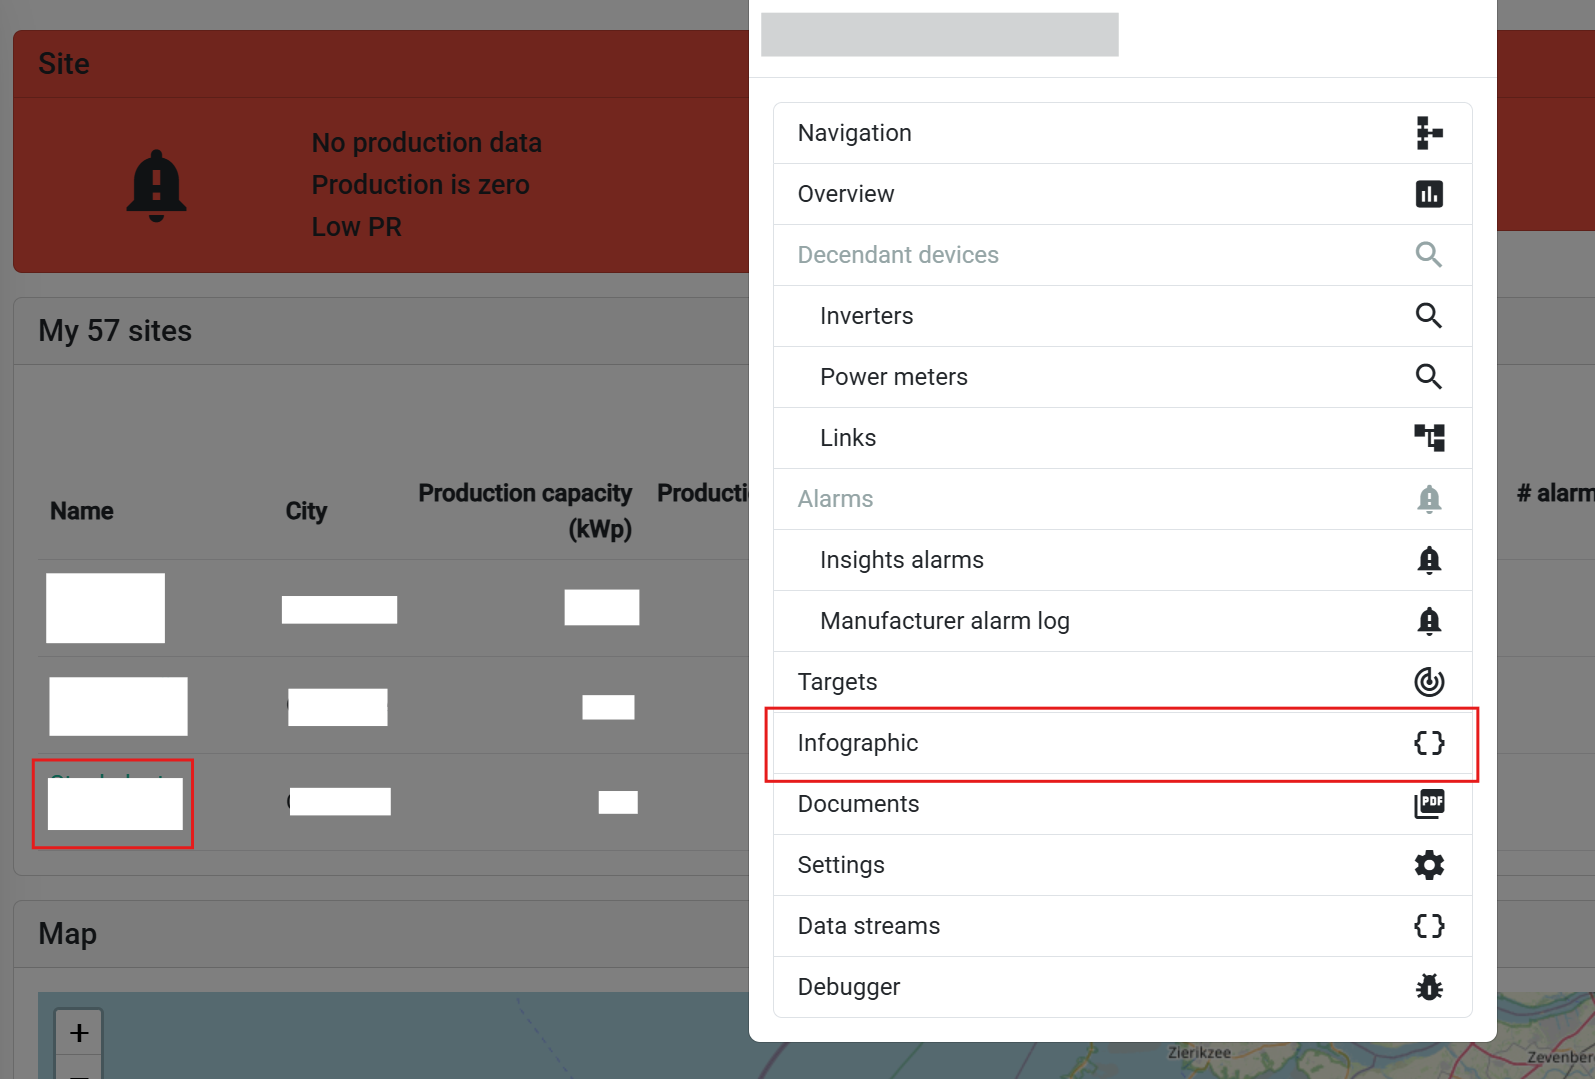Click the Inverters magnifier icon
Viewport: 1595px width, 1079px height.
(x=1429, y=316)
